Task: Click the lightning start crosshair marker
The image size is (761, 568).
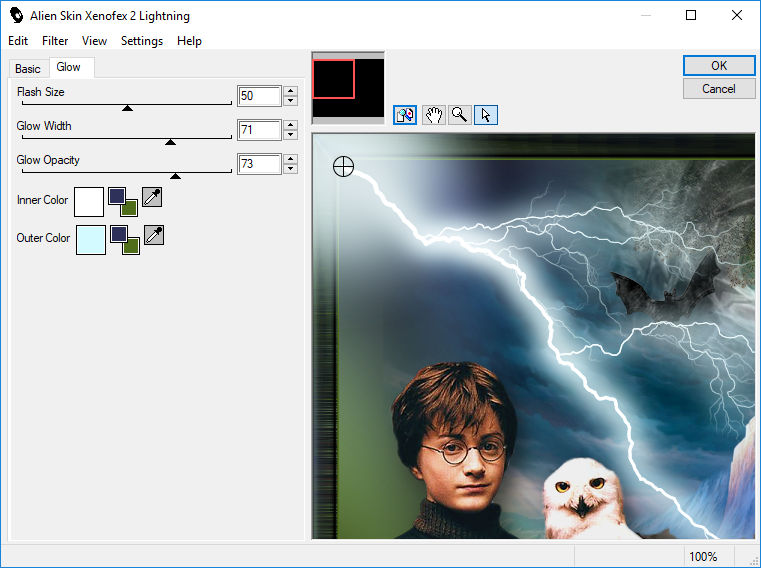Action: tap(343, 167)
